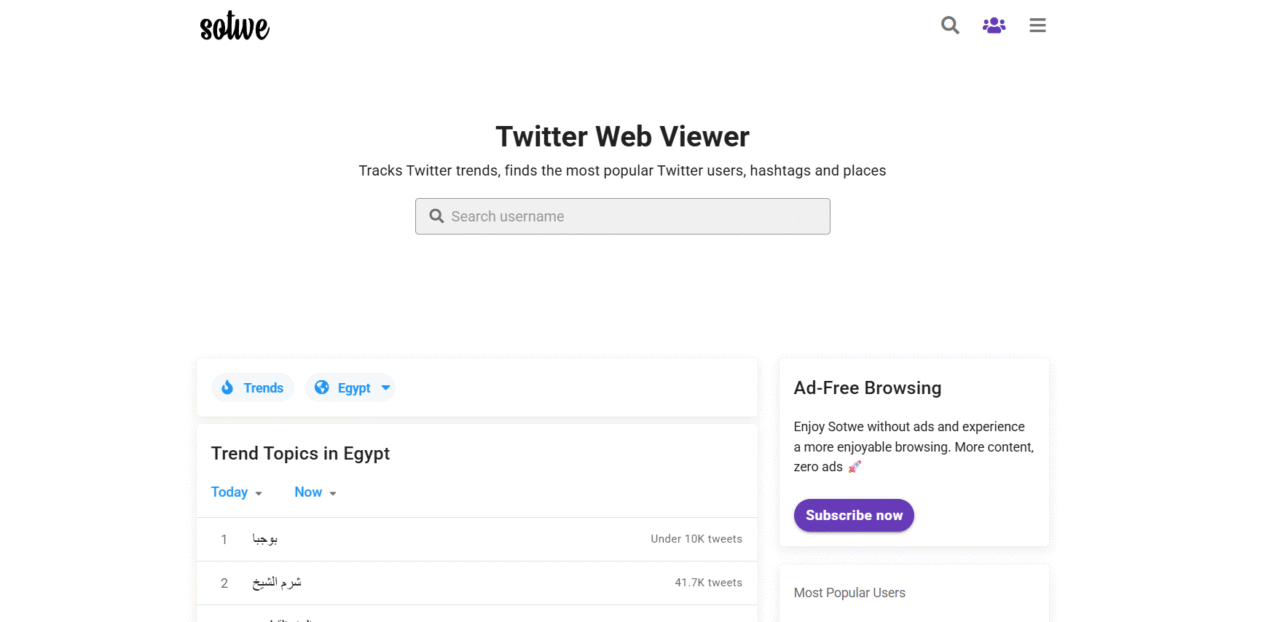Focus the Search username input field

click(x=623, y=216)
